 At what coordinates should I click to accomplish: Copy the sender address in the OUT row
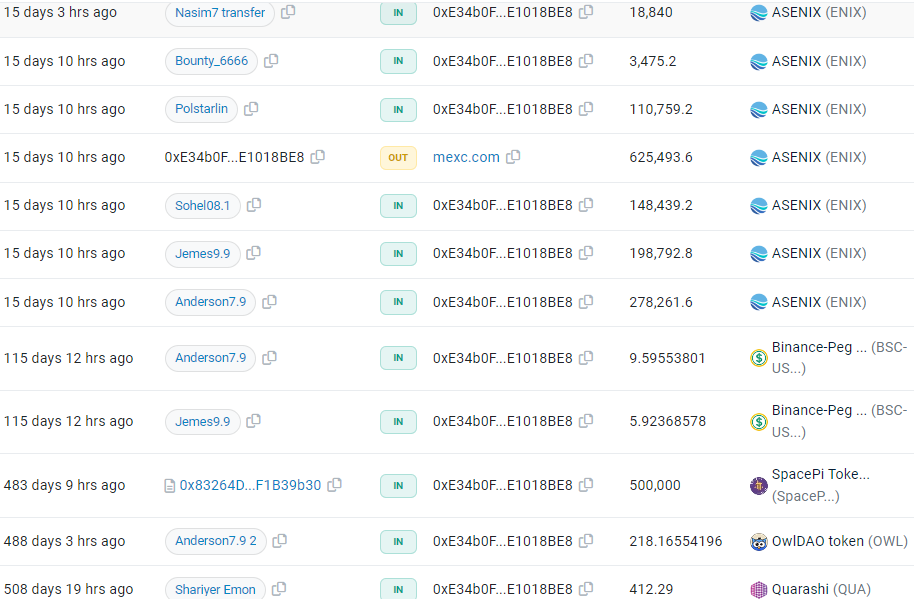[x=318, y=157]
